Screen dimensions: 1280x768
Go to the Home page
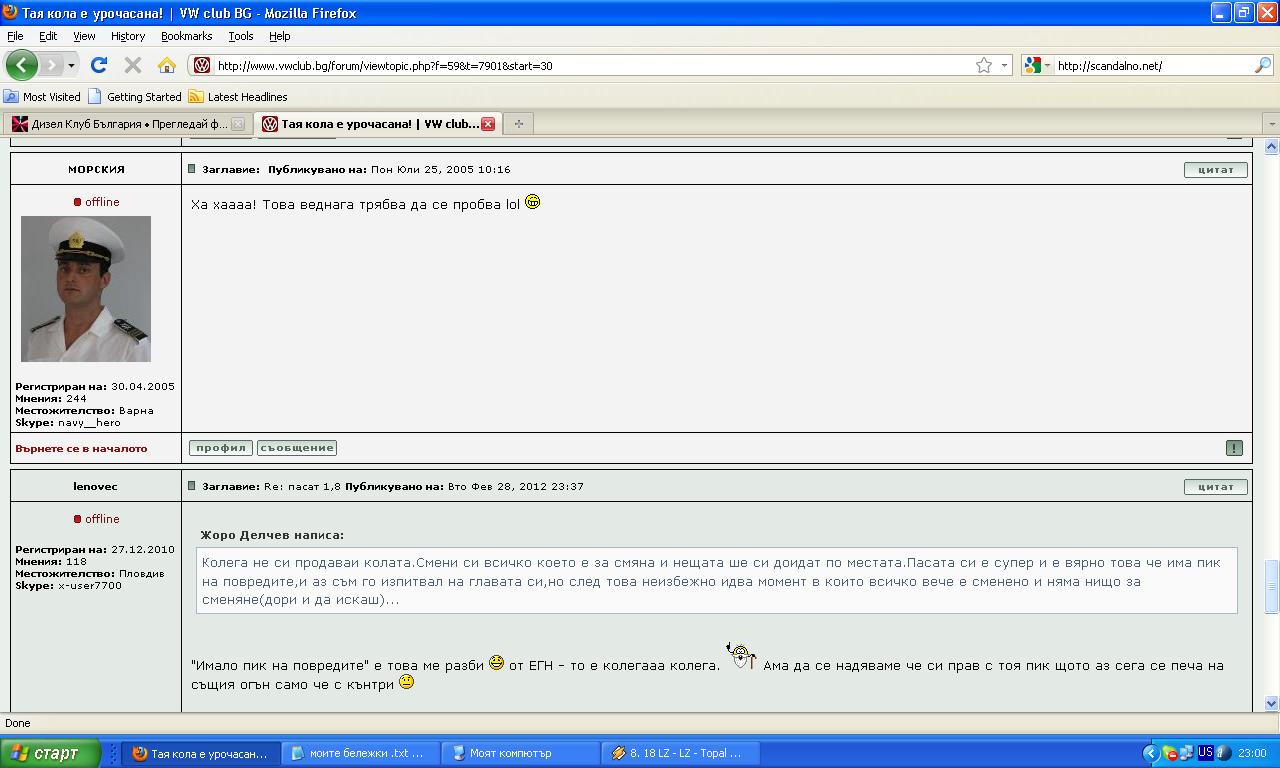[x=167, y=65]
